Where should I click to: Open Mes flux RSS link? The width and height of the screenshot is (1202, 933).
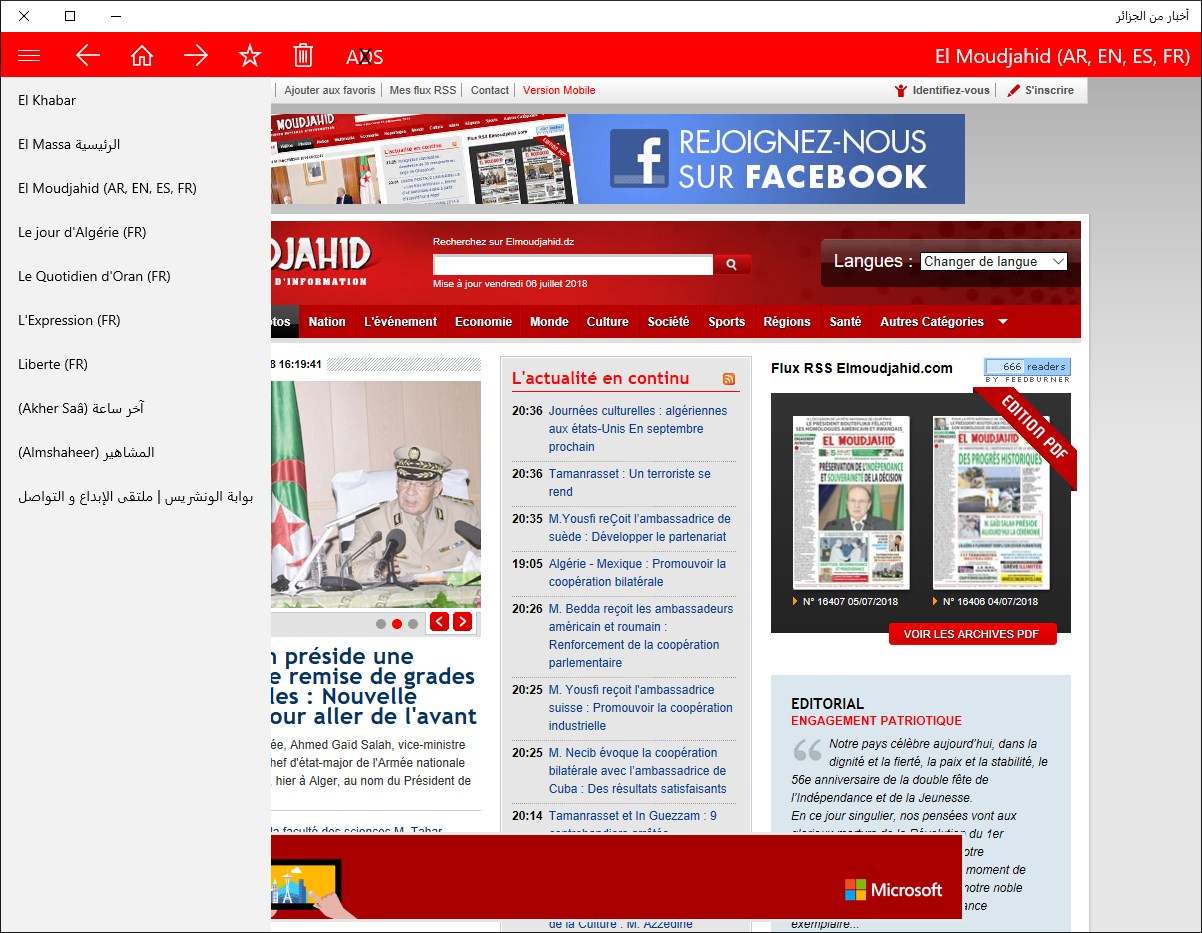[x=423, y=90]
